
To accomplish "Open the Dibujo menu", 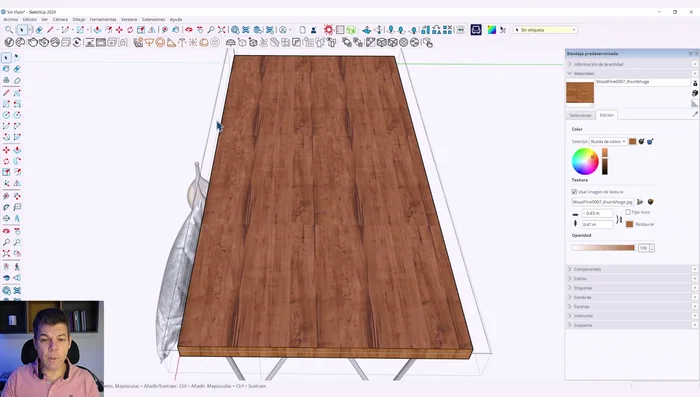I will [x=79, y=20].
